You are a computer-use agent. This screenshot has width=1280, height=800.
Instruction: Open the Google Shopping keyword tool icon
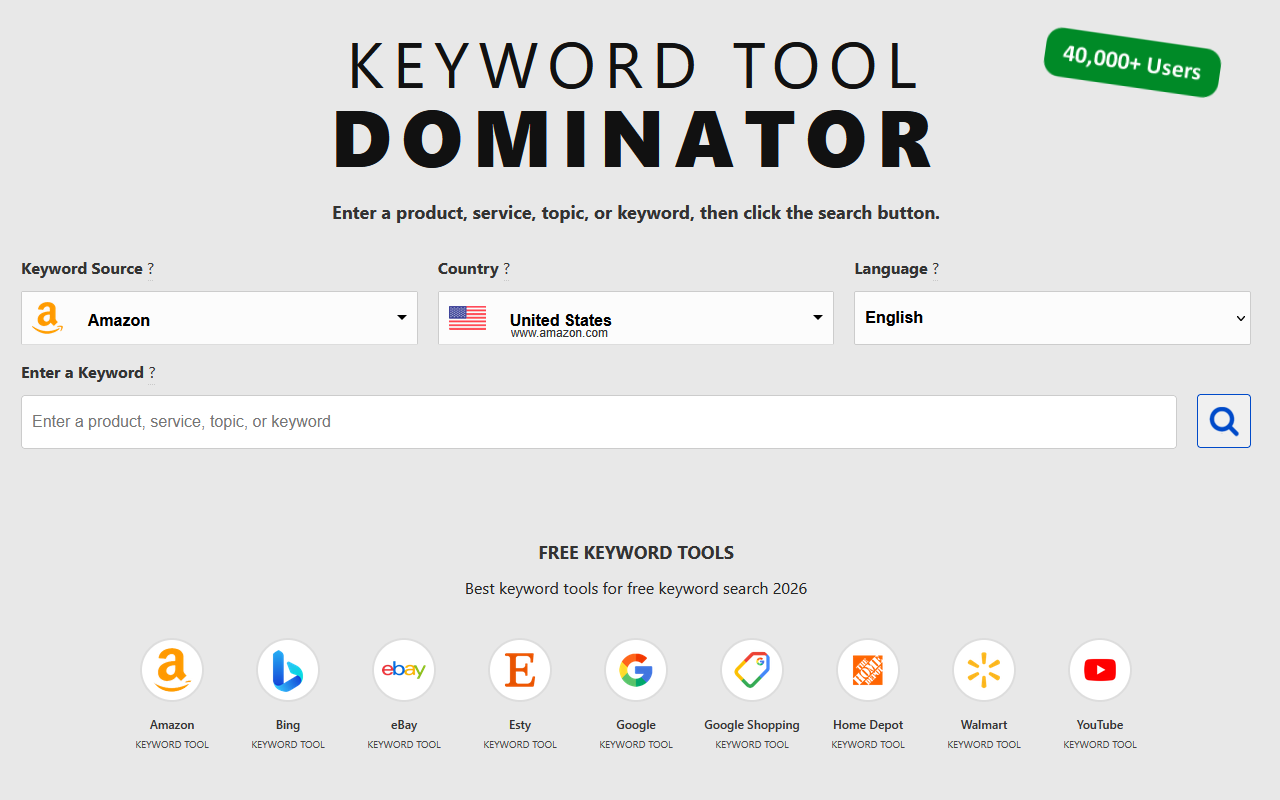point(752,670)
